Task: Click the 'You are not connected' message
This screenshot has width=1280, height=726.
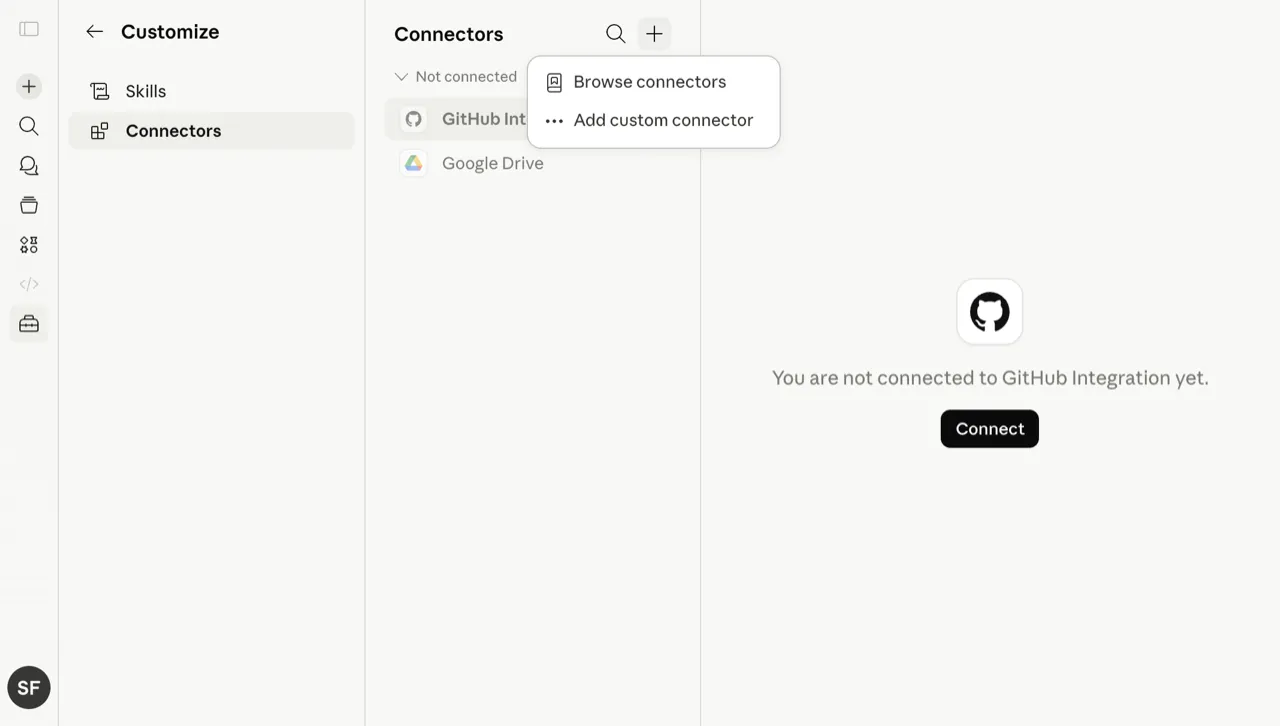Action: click(x=990, y=378)
